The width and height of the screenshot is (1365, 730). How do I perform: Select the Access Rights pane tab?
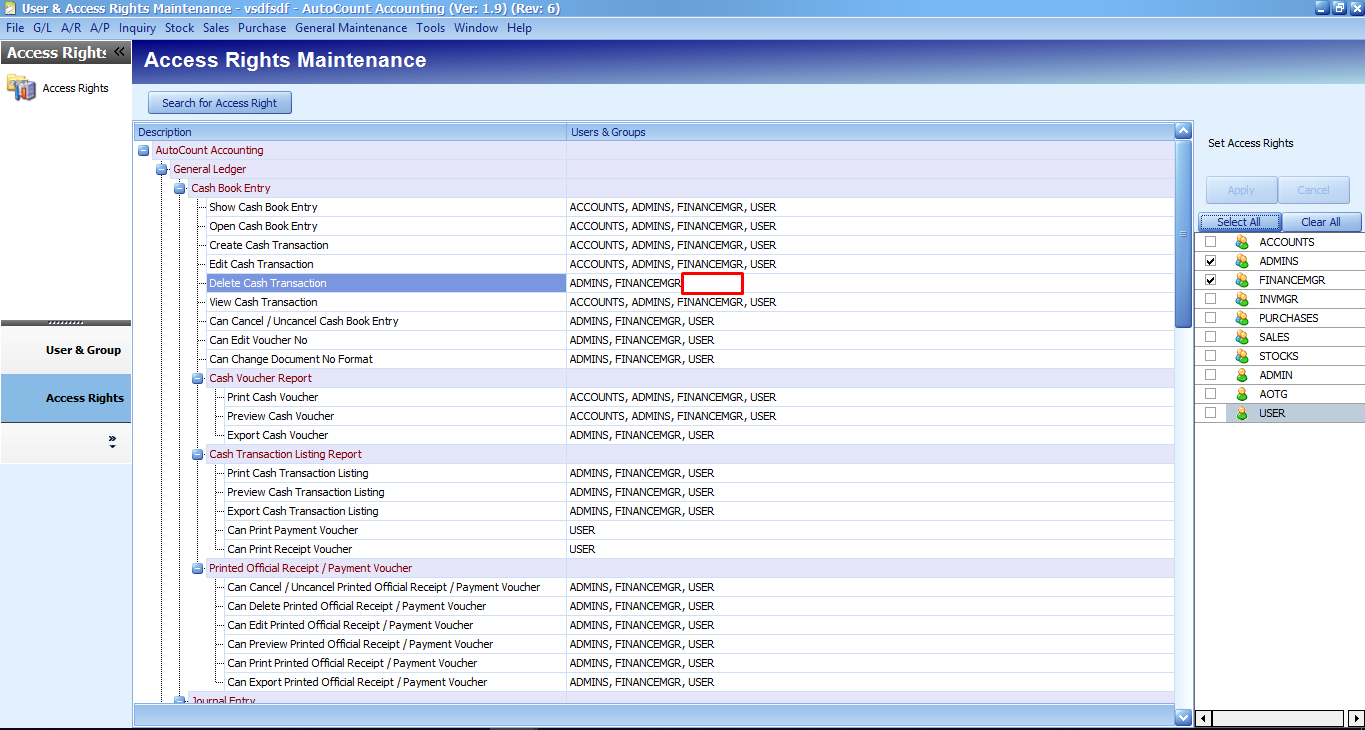coord(66,398)
